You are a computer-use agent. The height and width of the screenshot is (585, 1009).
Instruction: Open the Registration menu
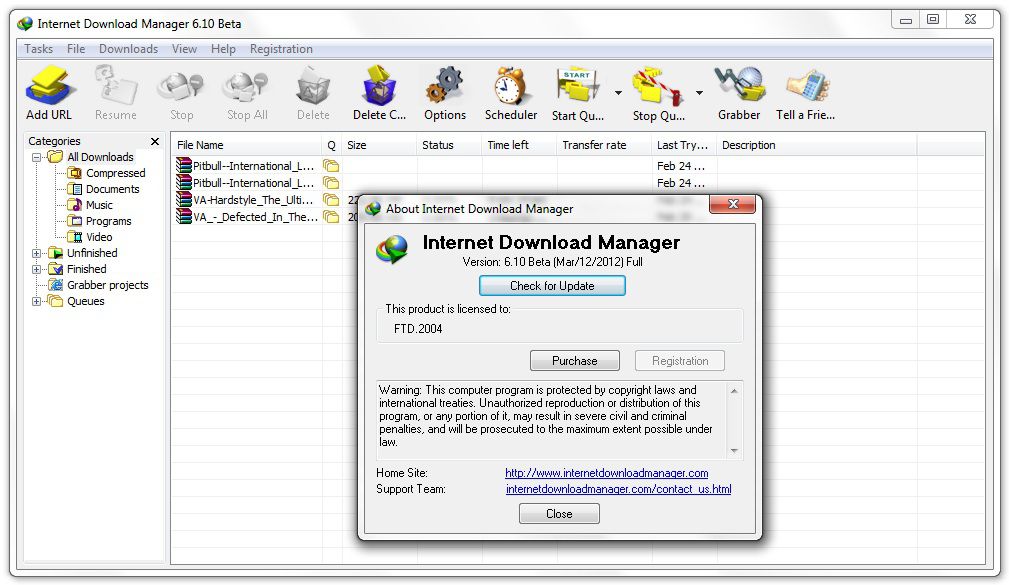coord(281,49)
